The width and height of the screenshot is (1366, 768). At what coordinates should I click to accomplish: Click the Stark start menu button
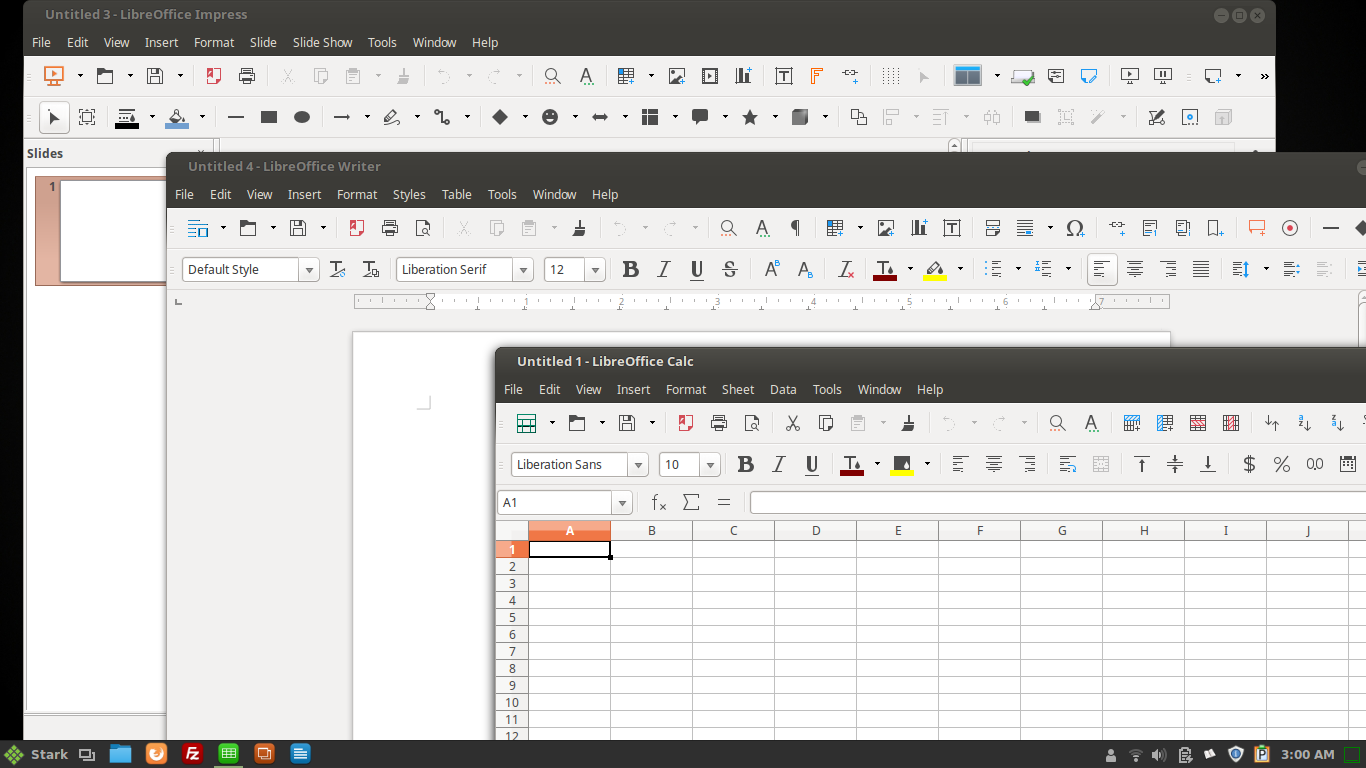tap(37, 754)
